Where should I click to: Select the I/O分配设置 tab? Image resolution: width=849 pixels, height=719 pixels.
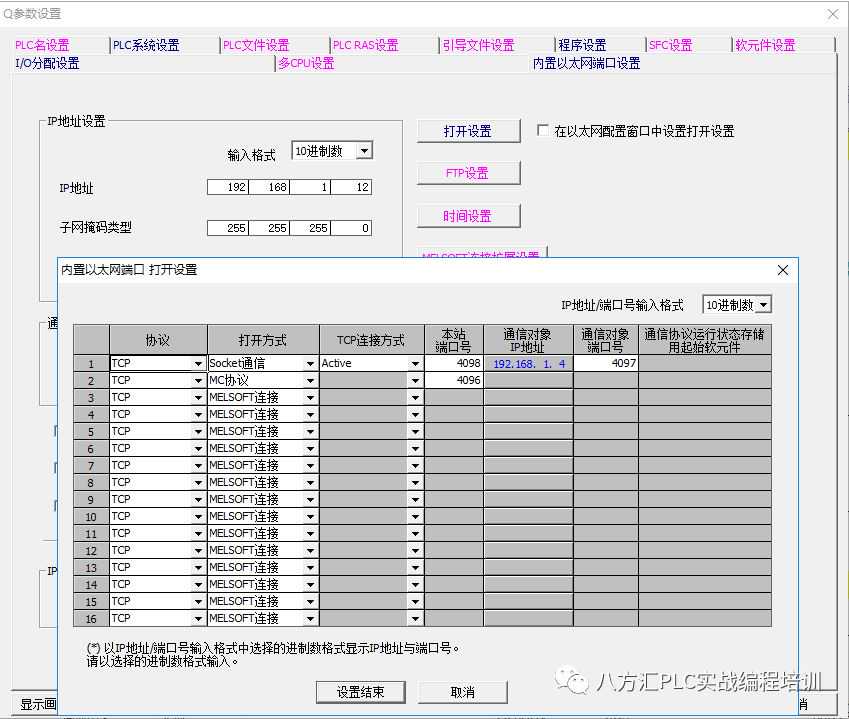point(47,63)
